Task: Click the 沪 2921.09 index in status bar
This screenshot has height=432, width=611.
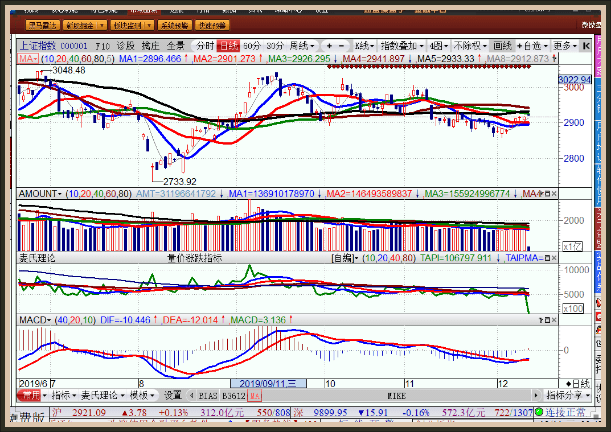Action: coord(79,412)
